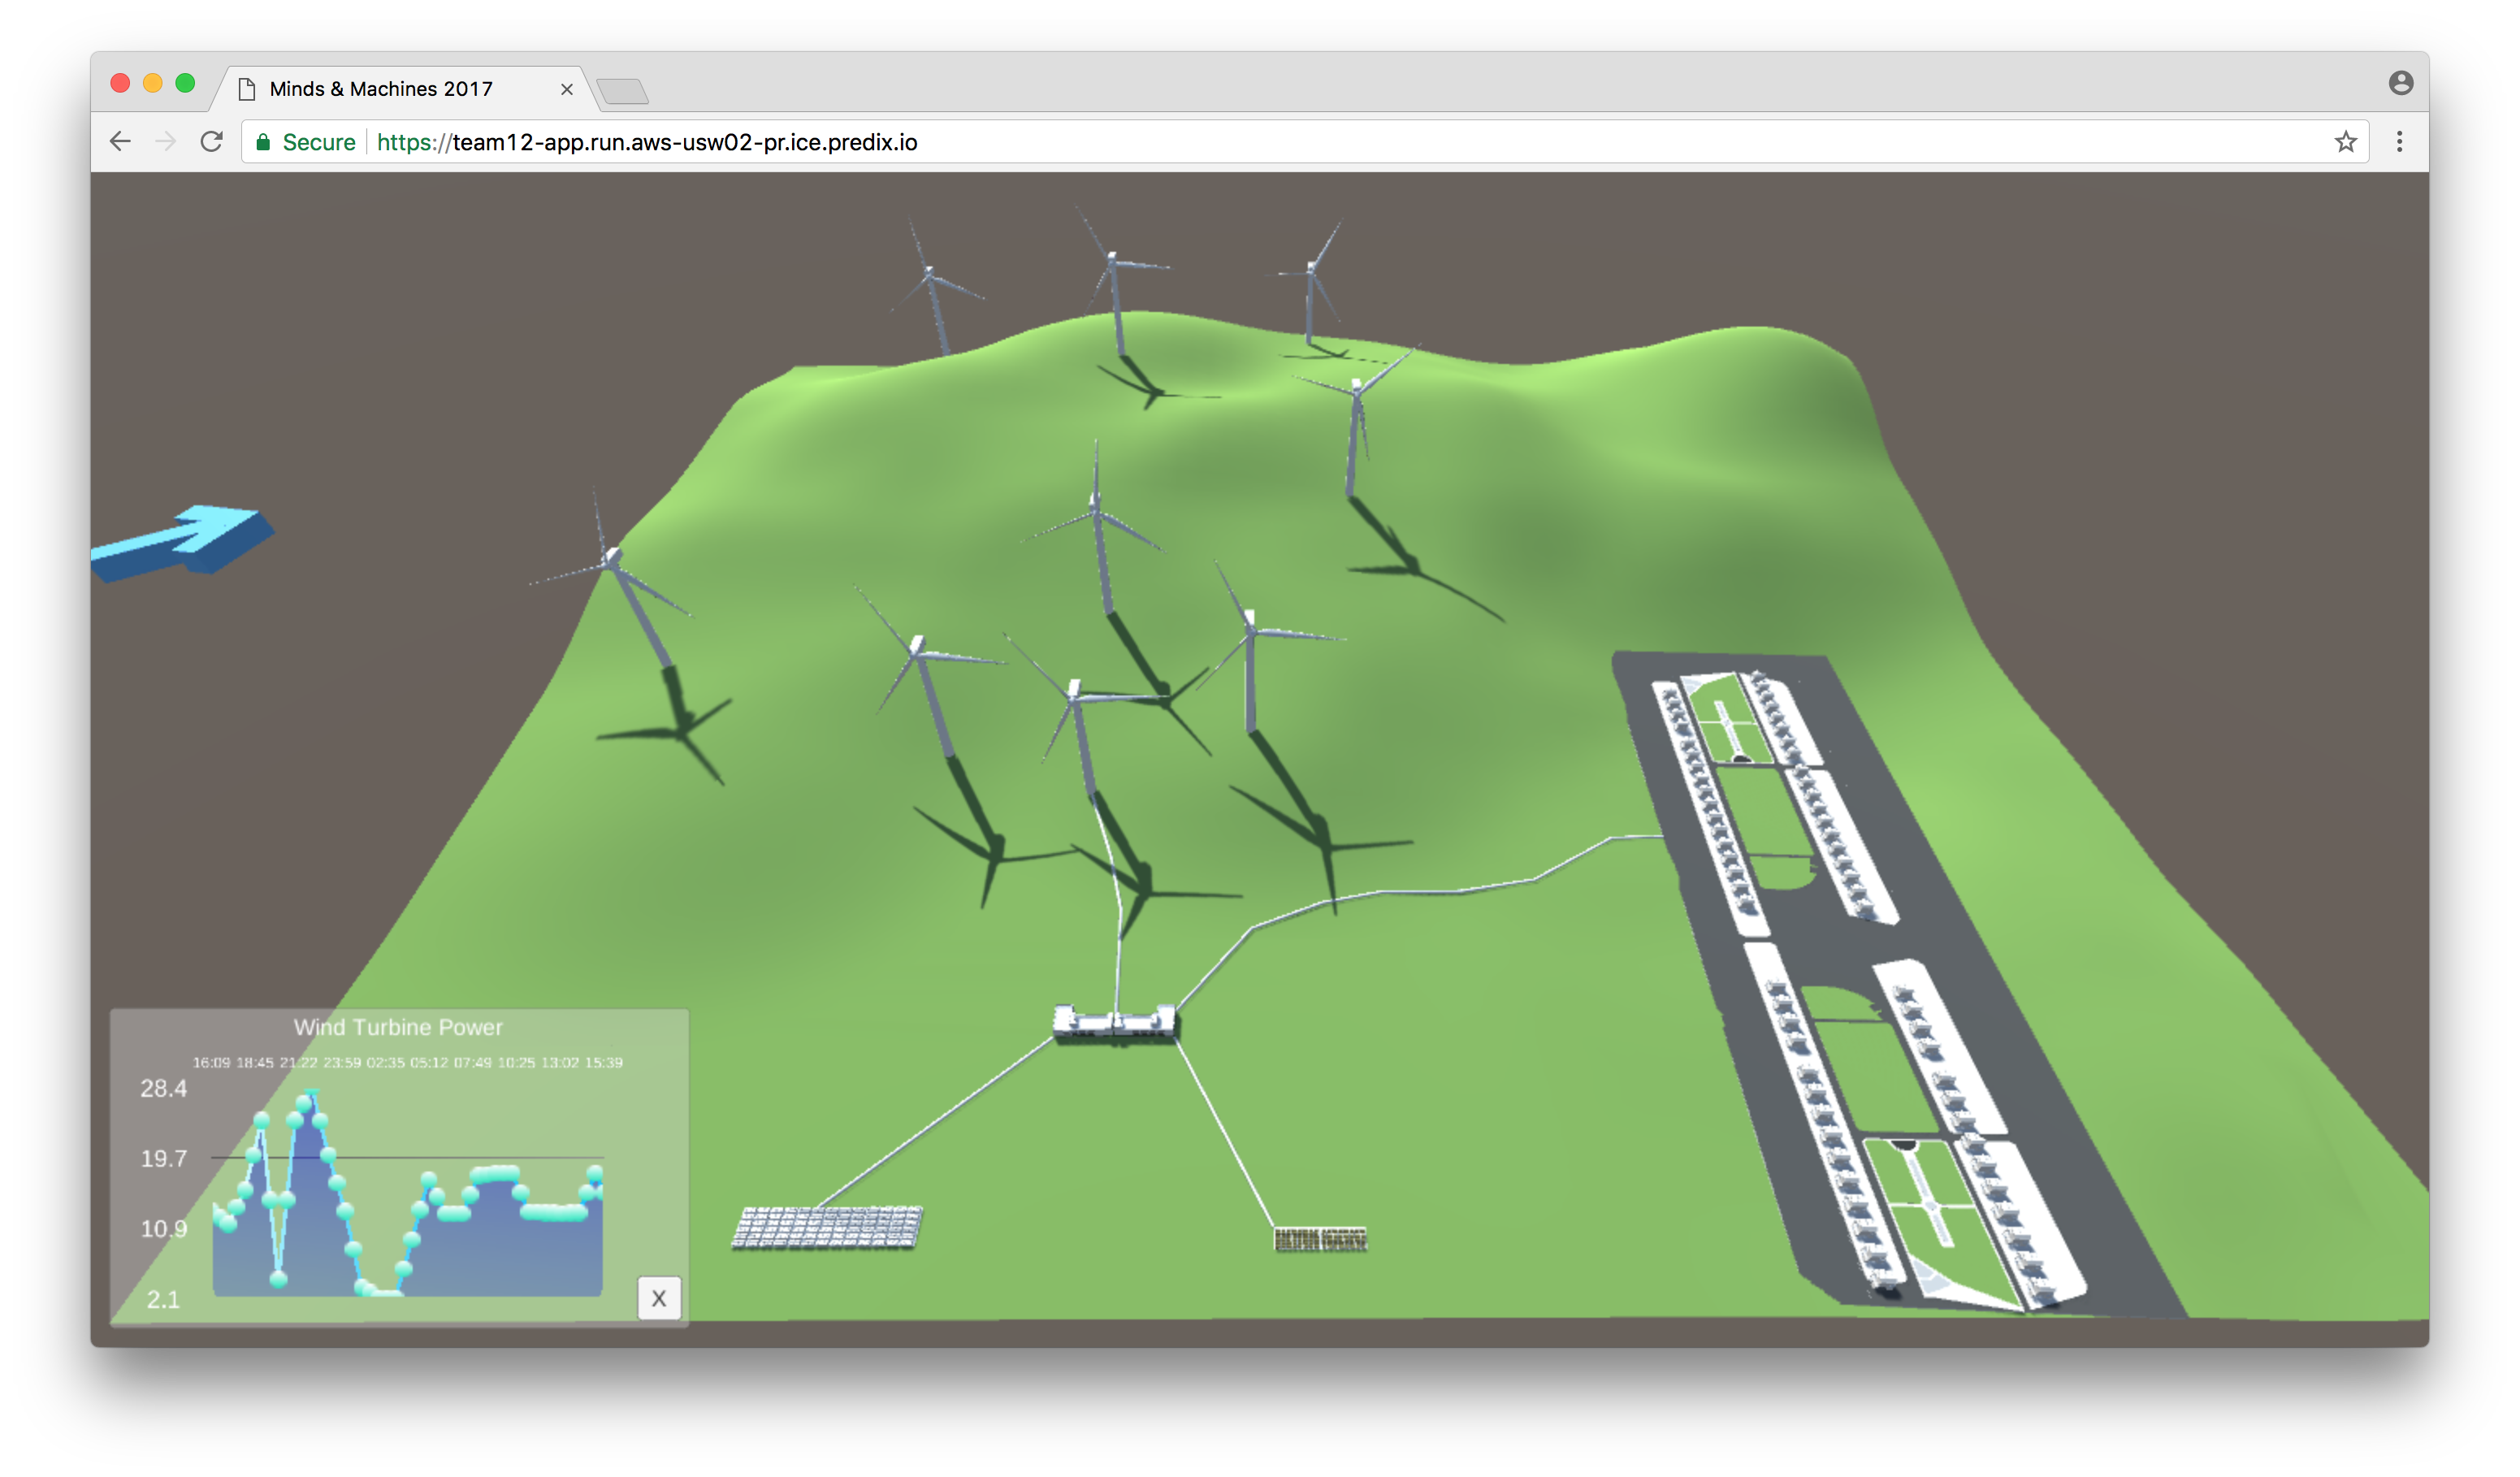Close the Wind Turbine Power chart panel

pos(658,1298)
